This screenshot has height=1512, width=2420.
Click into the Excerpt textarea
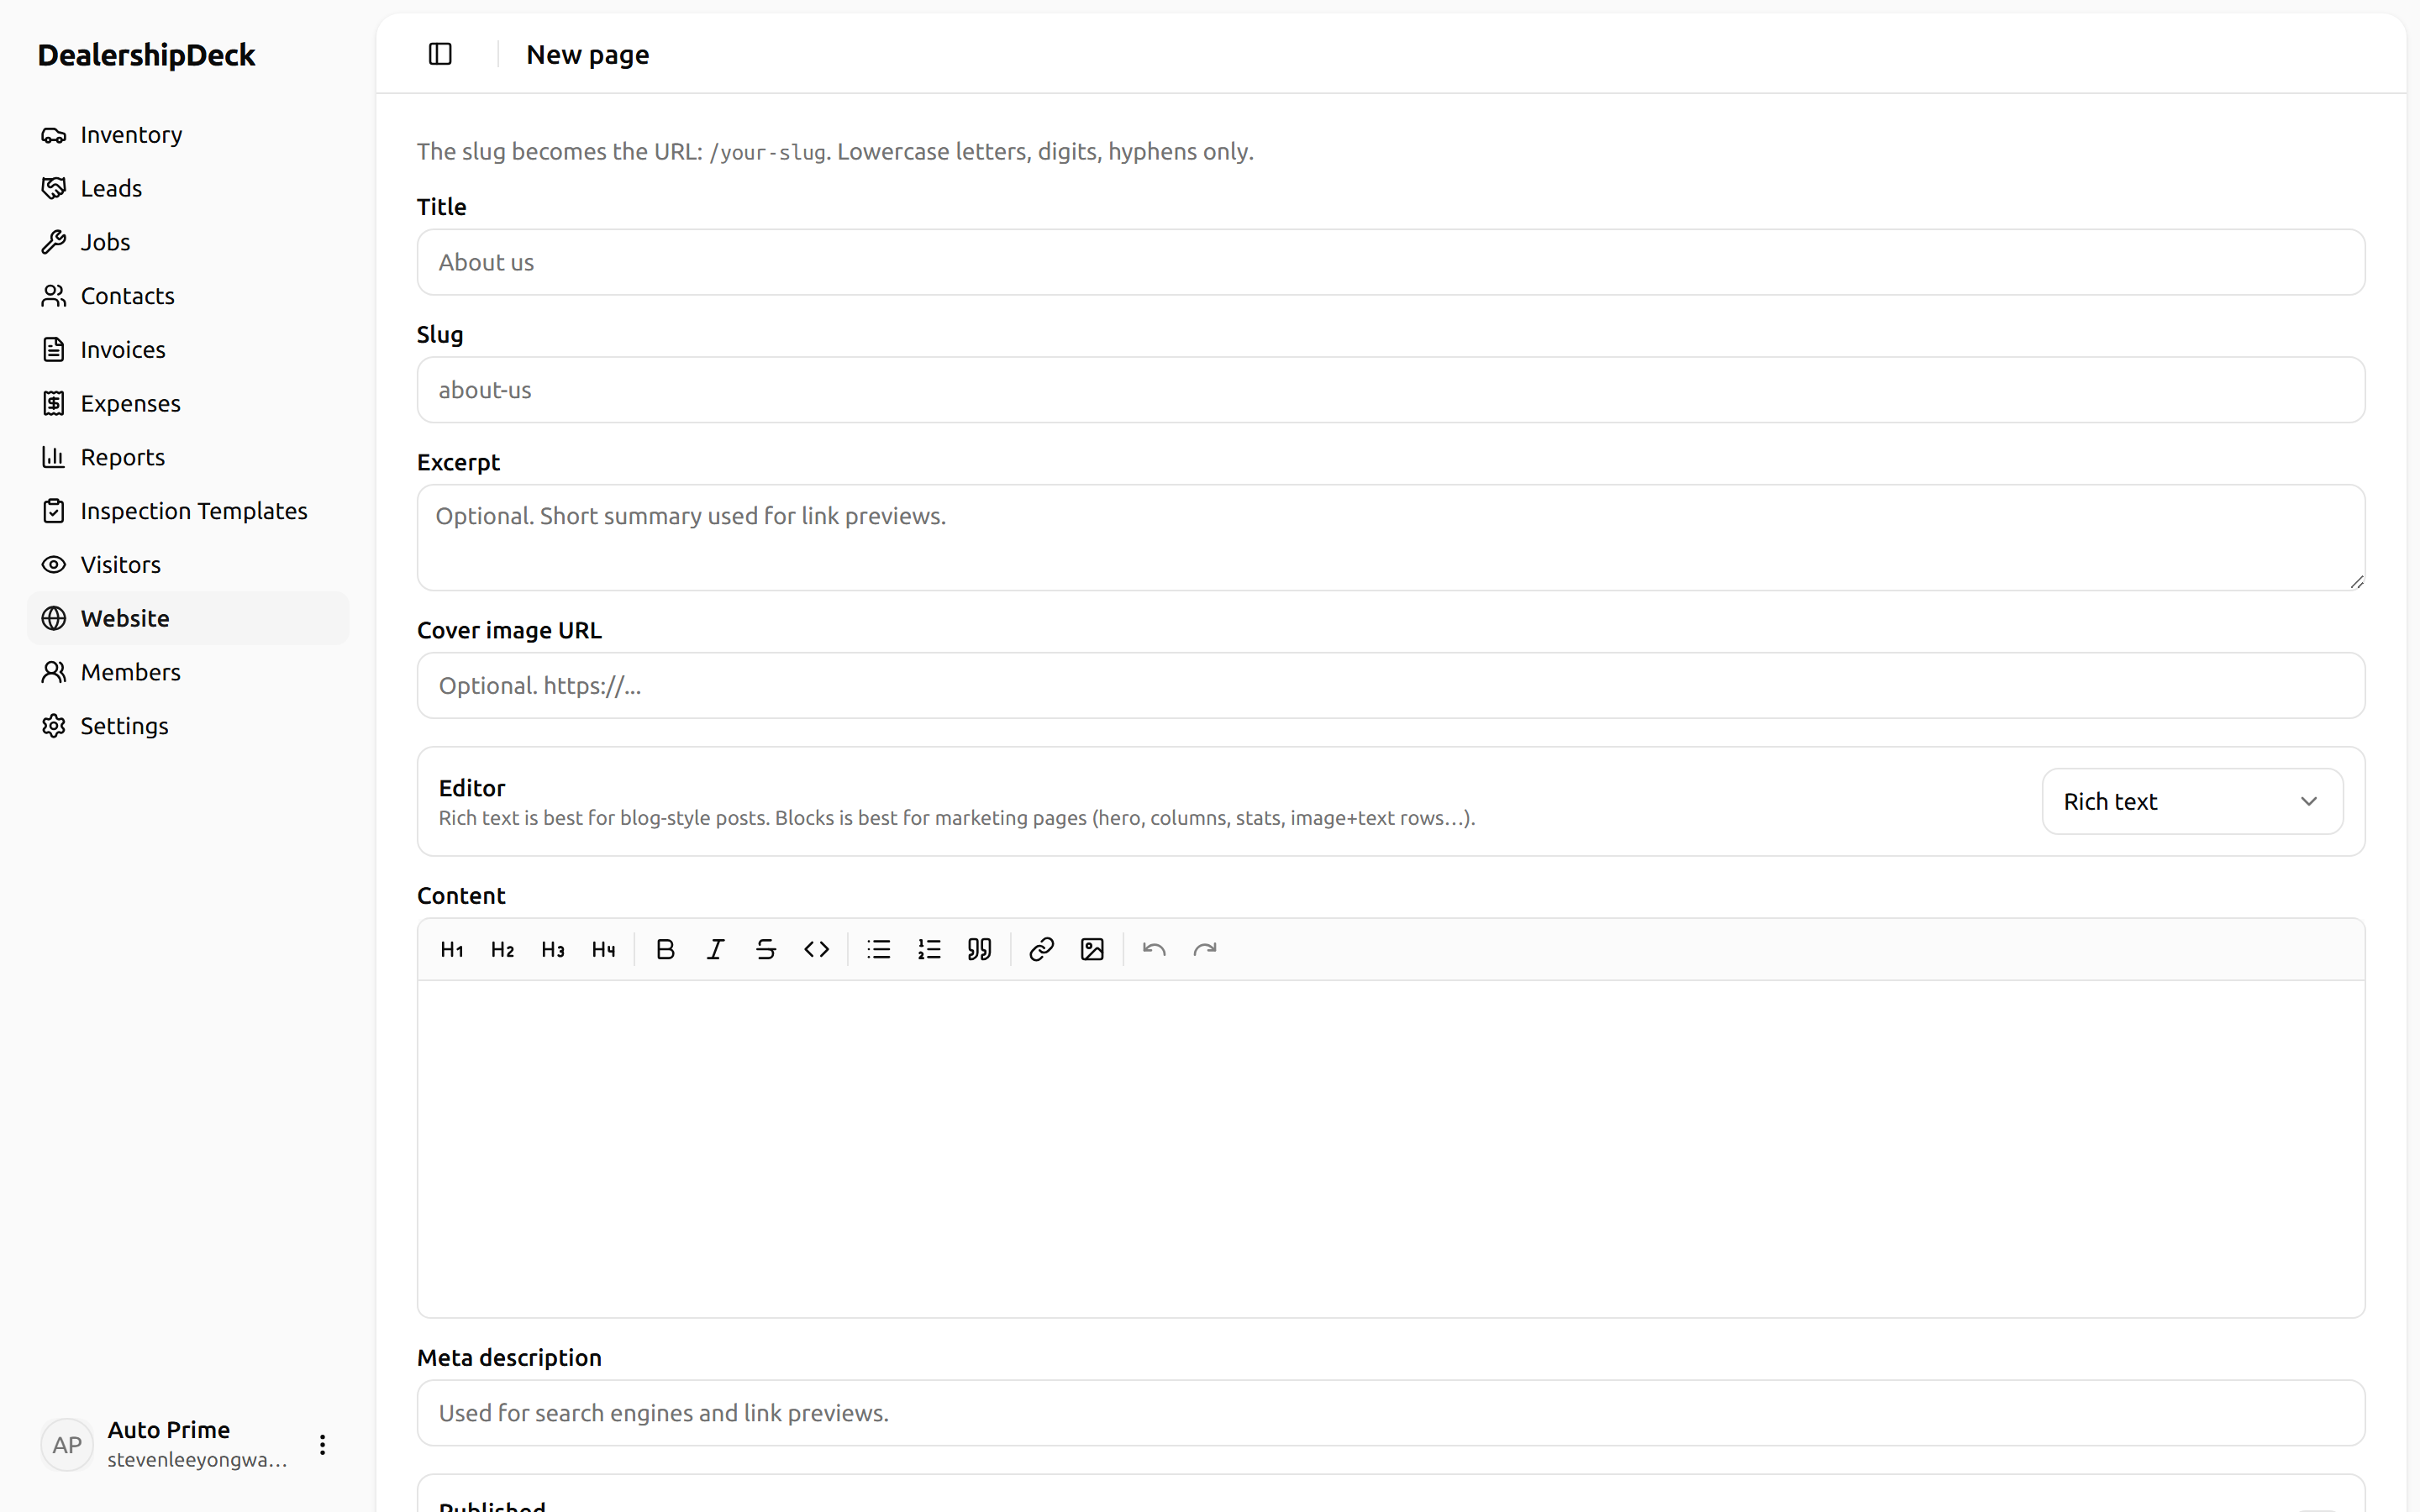1390,538
